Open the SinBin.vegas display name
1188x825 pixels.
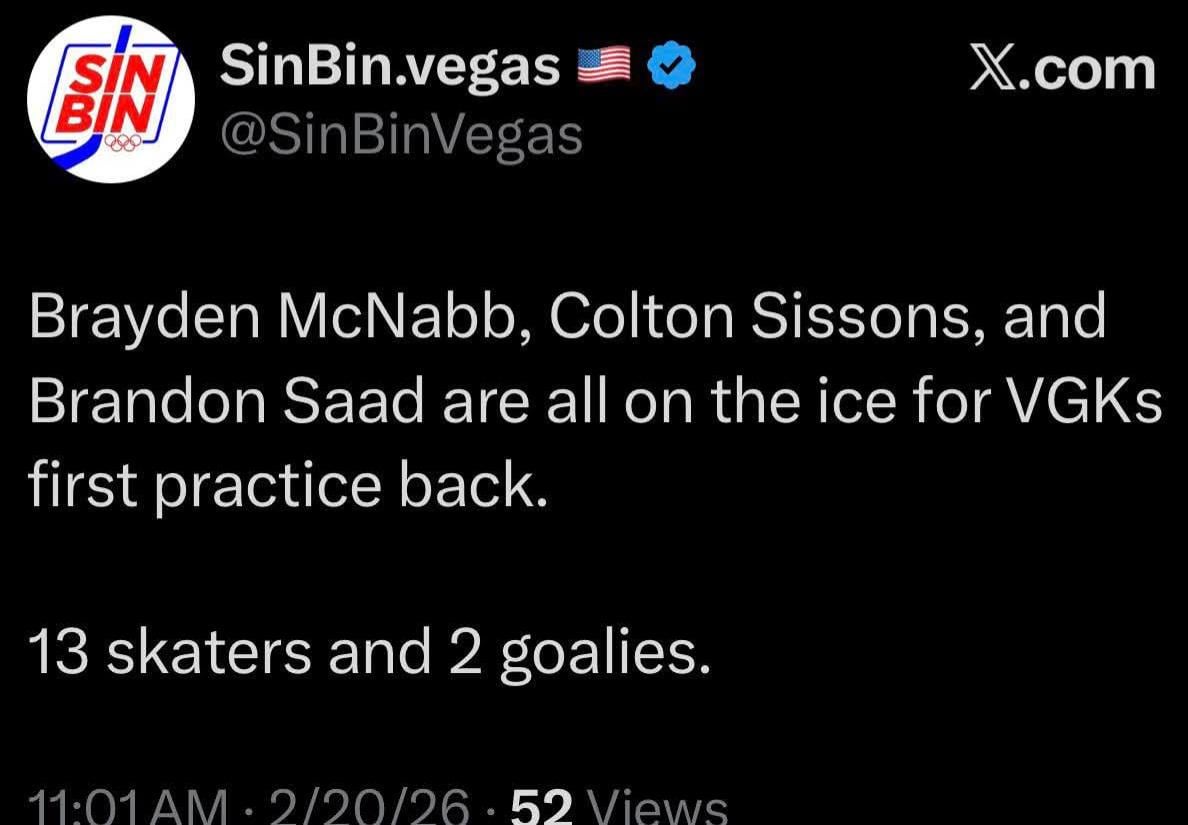[390, 67]
